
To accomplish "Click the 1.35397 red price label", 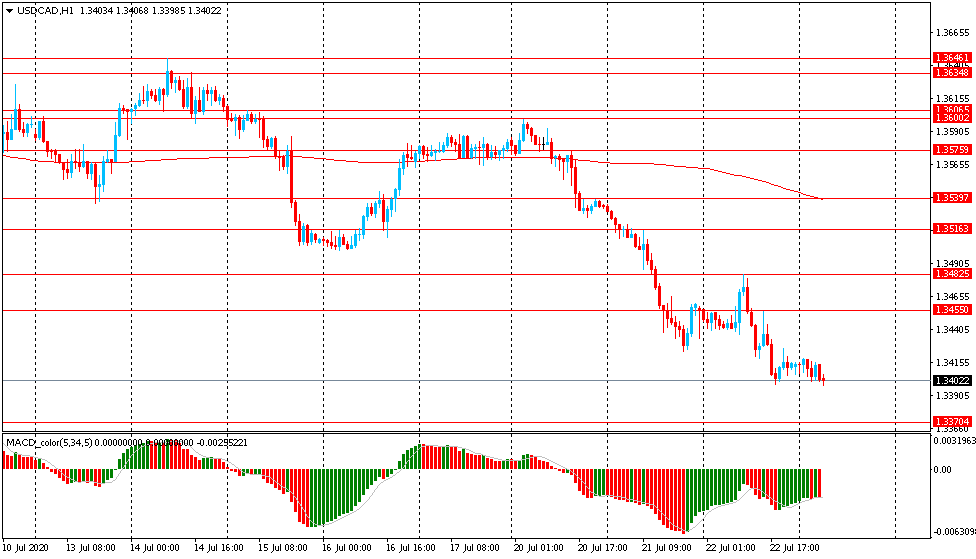I will click(x=951, y=198).
